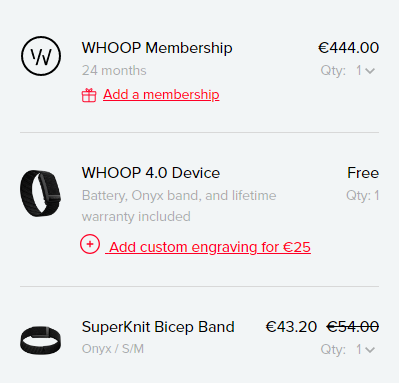
Task: Click the membership quantity chevron arrow
Action: point(370,71)
